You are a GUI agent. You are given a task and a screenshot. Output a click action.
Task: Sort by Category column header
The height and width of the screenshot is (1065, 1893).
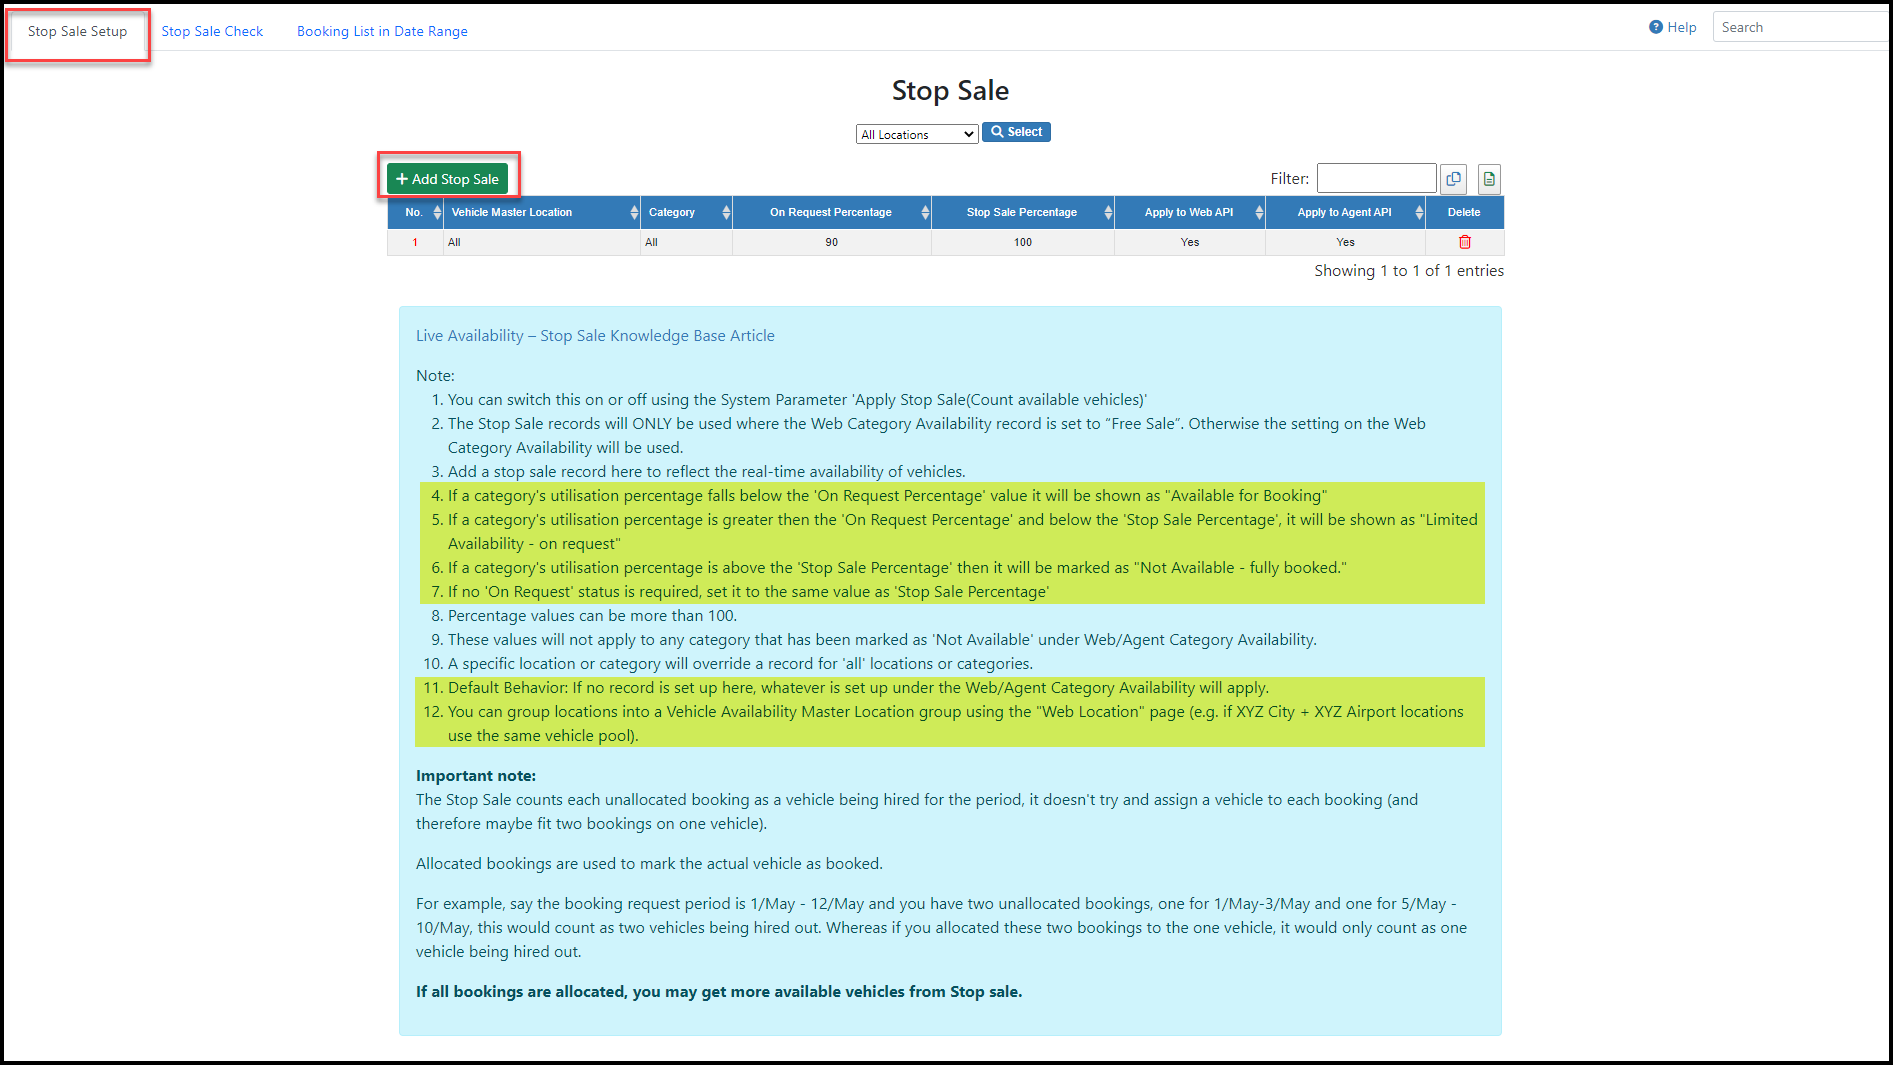click(687, 212)
